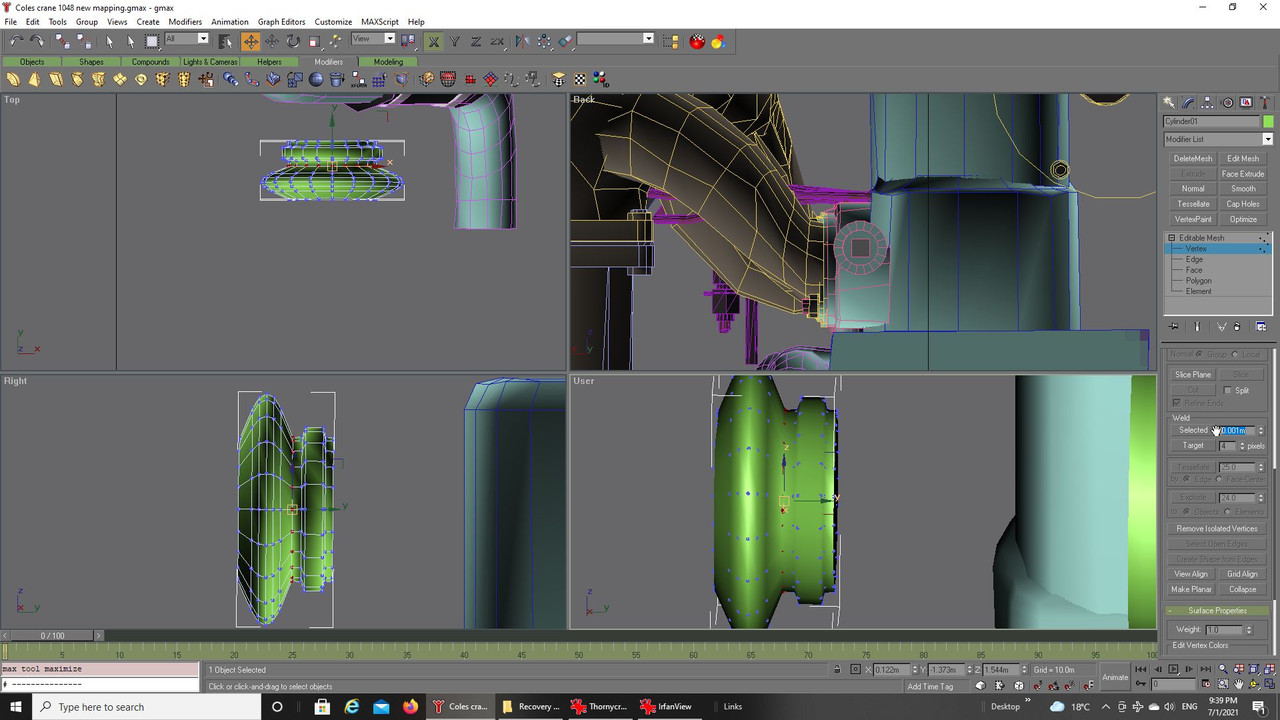
Task: Click the Optimize modifier button
Action: [x=1243, y=218]
